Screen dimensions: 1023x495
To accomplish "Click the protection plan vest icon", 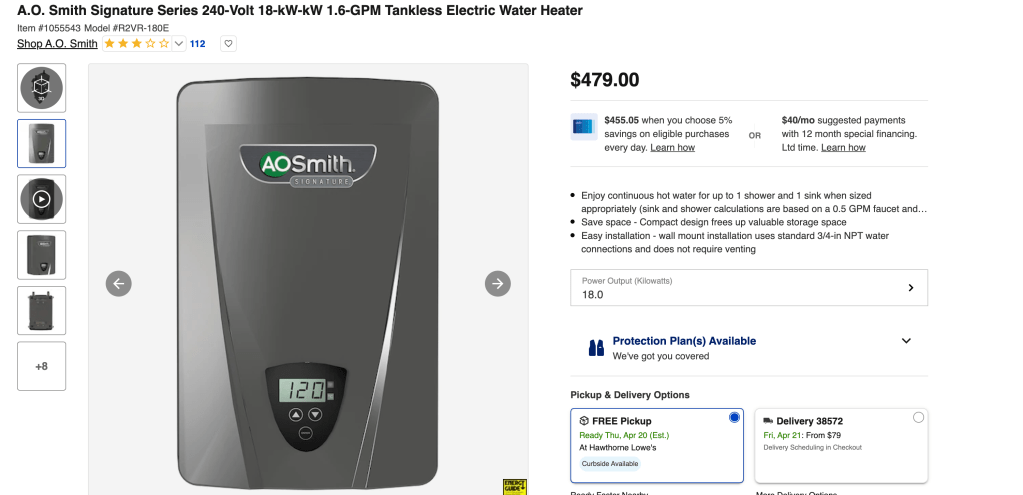I will tap(596, 348).
